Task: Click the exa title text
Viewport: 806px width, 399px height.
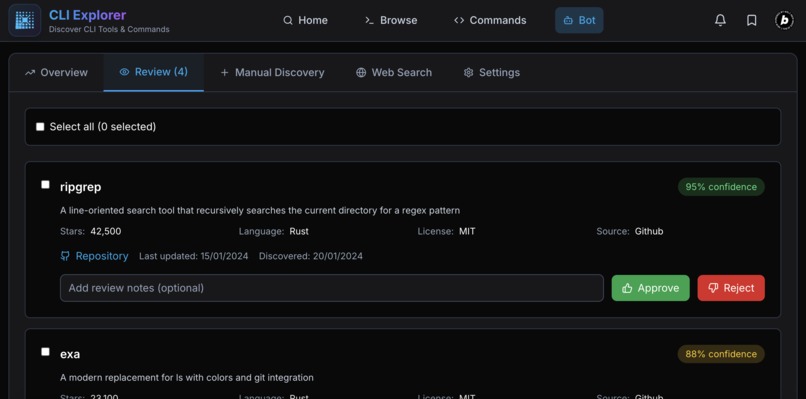Action: [70, 354]
